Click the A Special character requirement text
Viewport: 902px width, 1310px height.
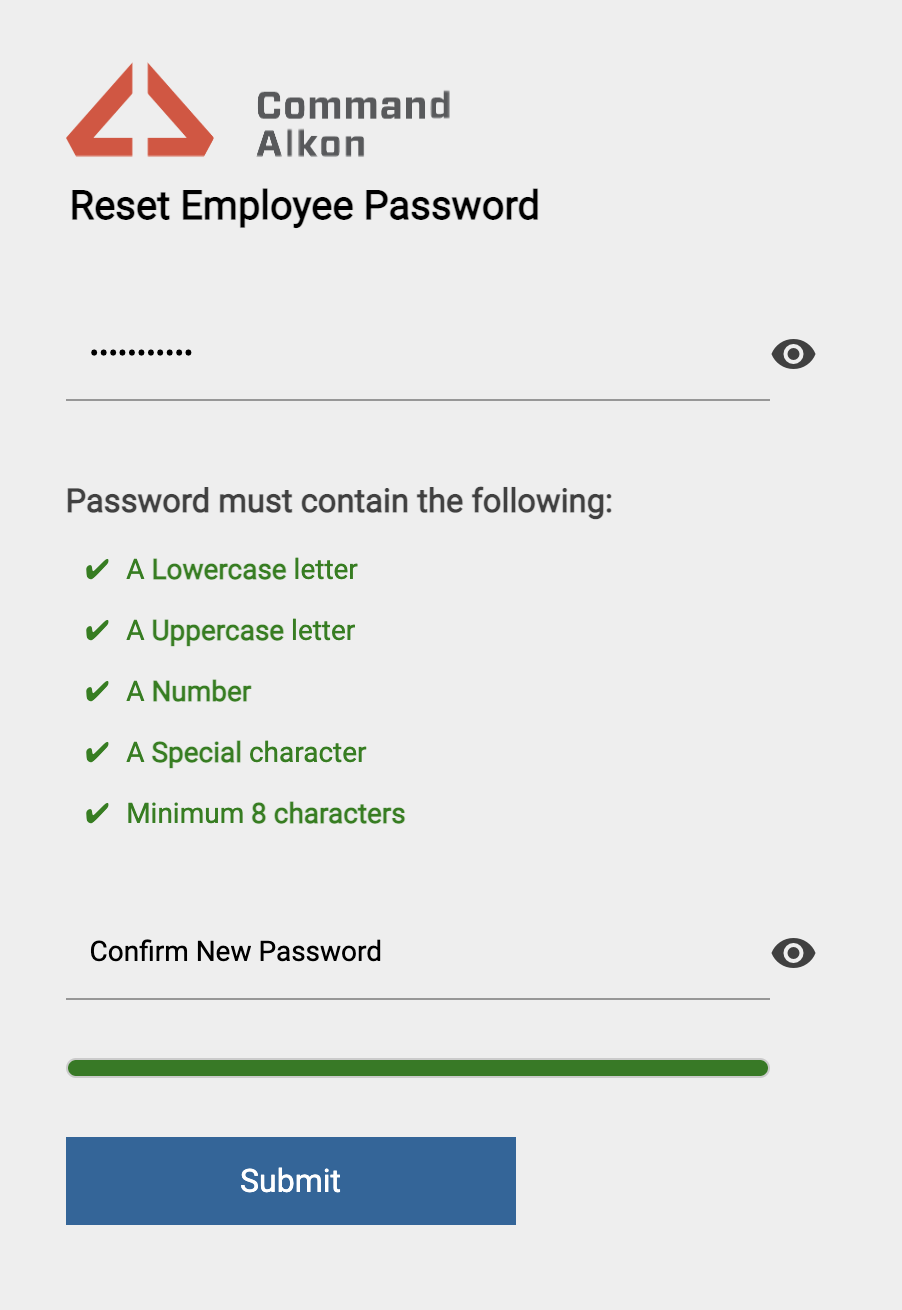pyautogui.click(x=246, y=753)
